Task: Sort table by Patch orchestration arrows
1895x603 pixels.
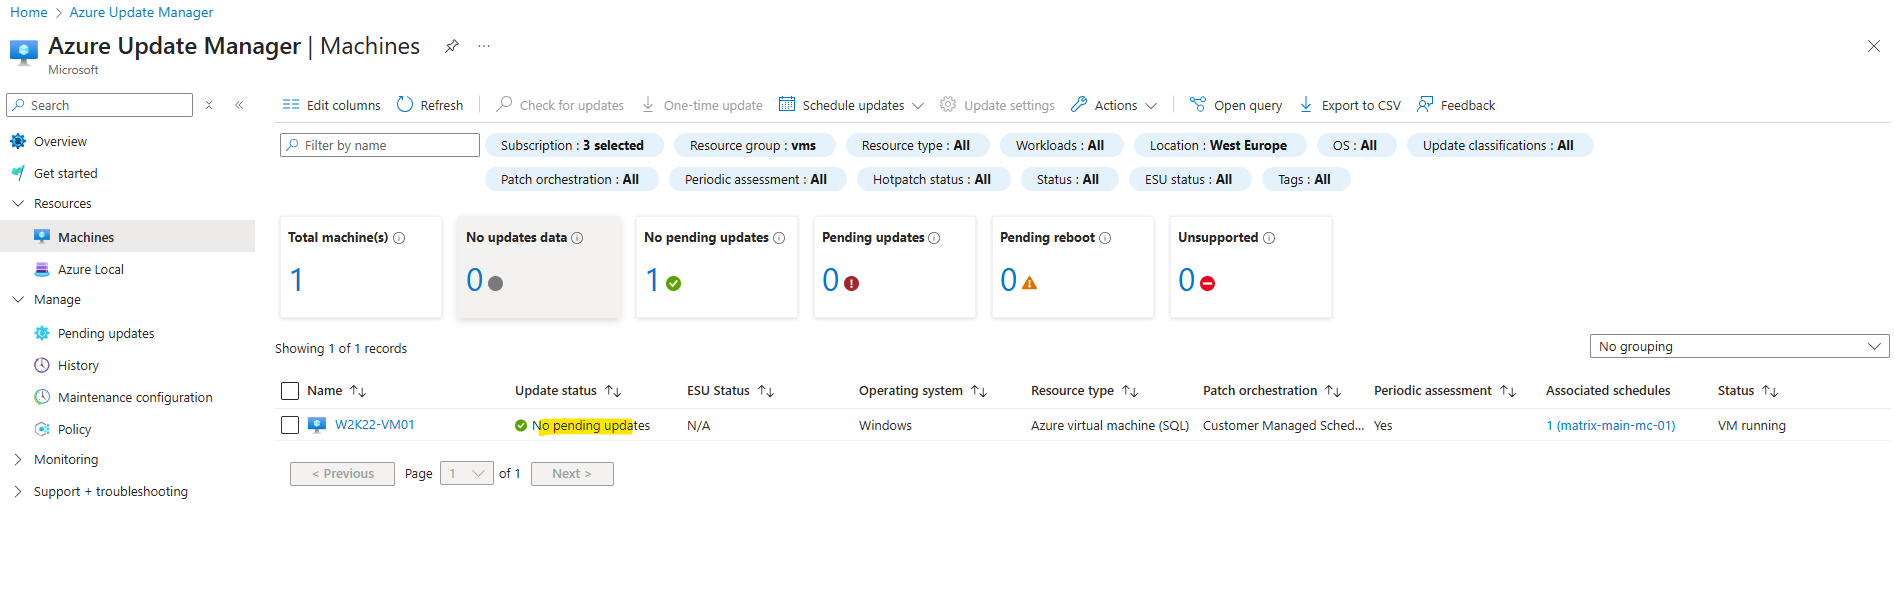Action: coord(1333,391)
